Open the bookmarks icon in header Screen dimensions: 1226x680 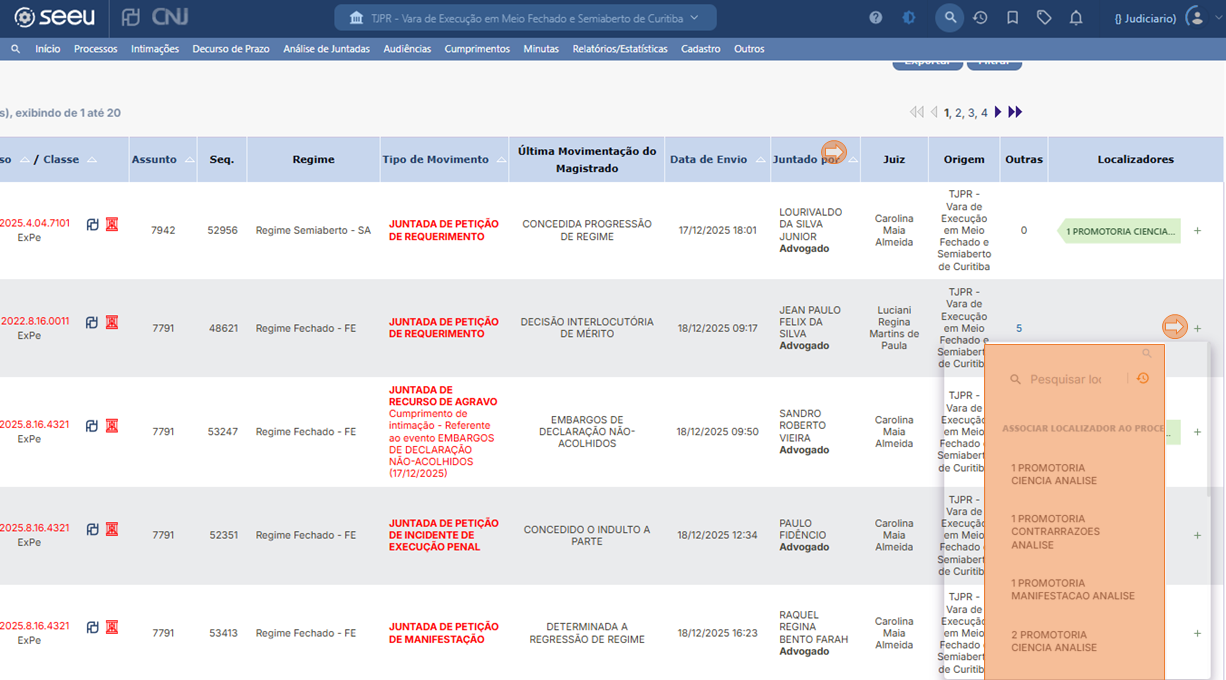tap(1012, 18)
